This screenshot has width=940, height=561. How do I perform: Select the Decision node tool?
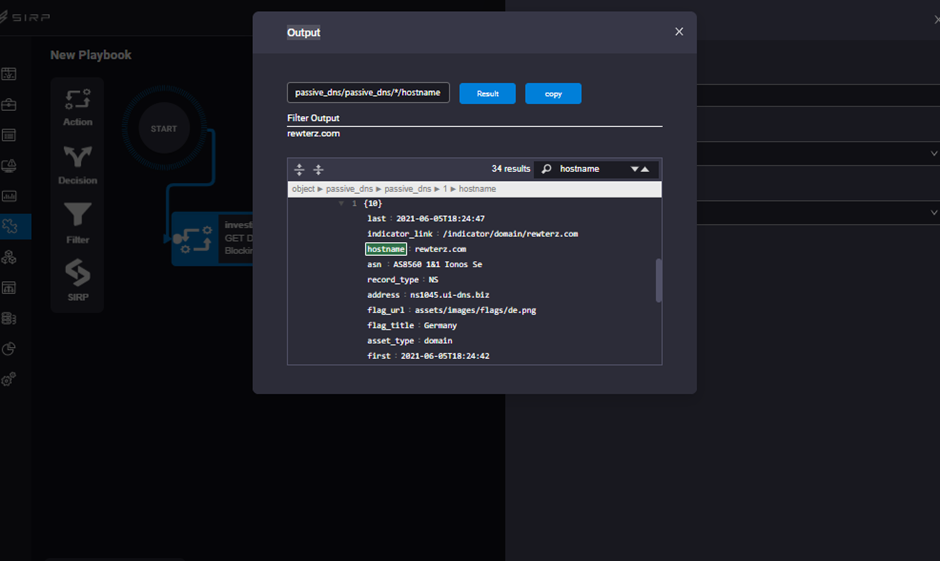point(78,165)
